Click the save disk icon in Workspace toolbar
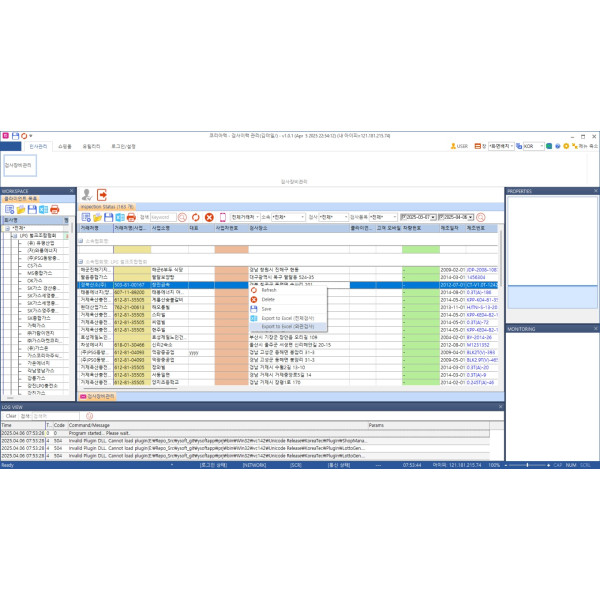 click(33, 209)
